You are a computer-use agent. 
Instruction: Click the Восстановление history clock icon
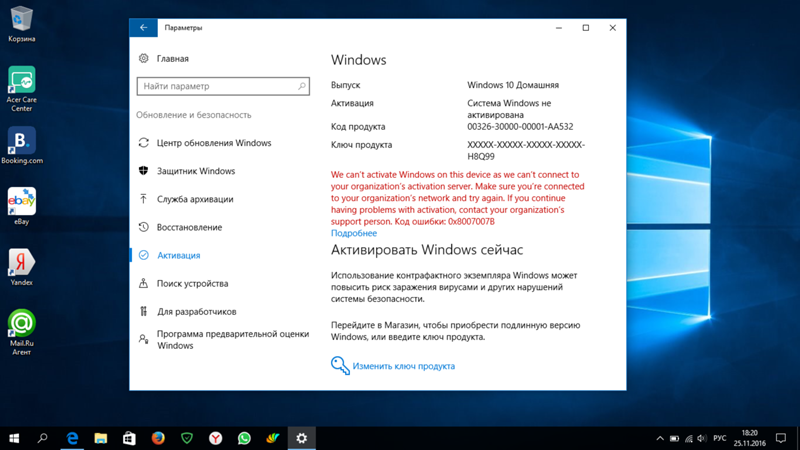[143, 227]
